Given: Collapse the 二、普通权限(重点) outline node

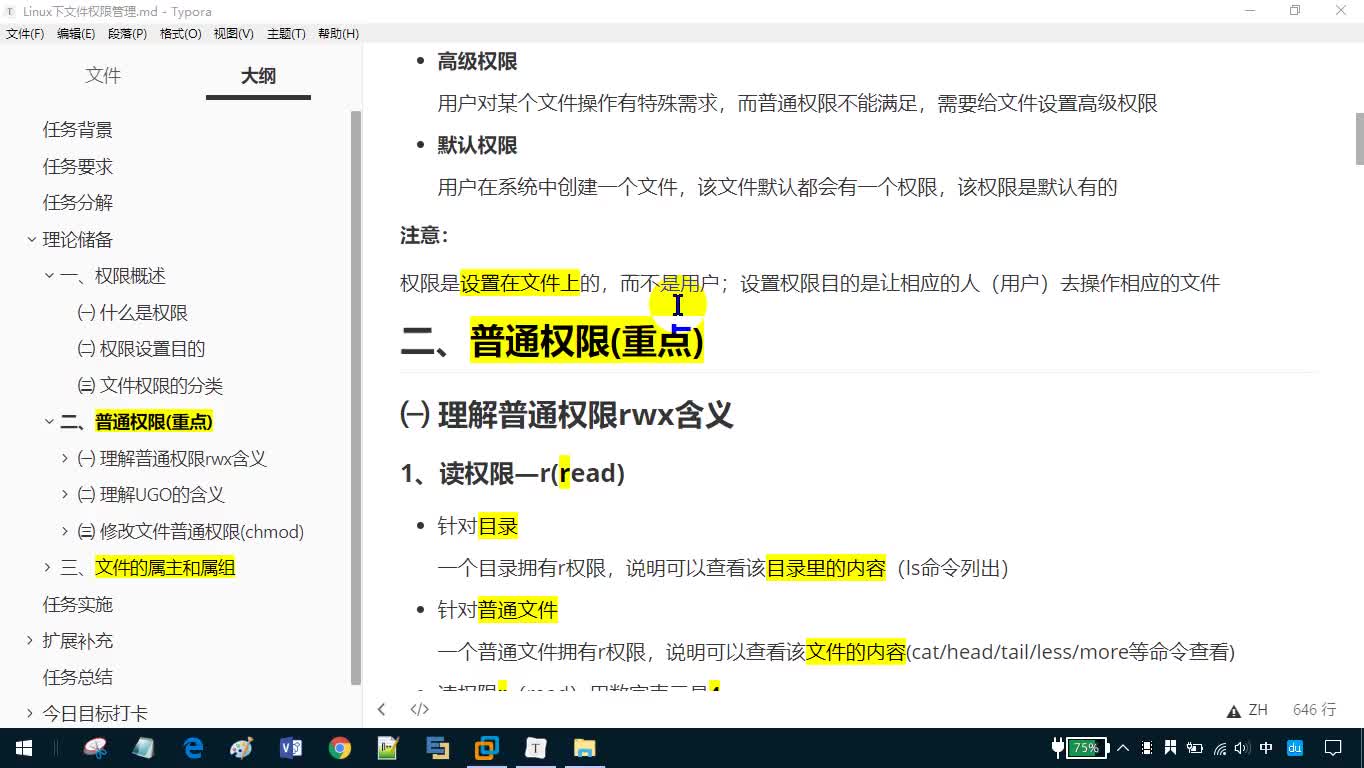Looking at the screenshot, I should click(x=49, y=422).
